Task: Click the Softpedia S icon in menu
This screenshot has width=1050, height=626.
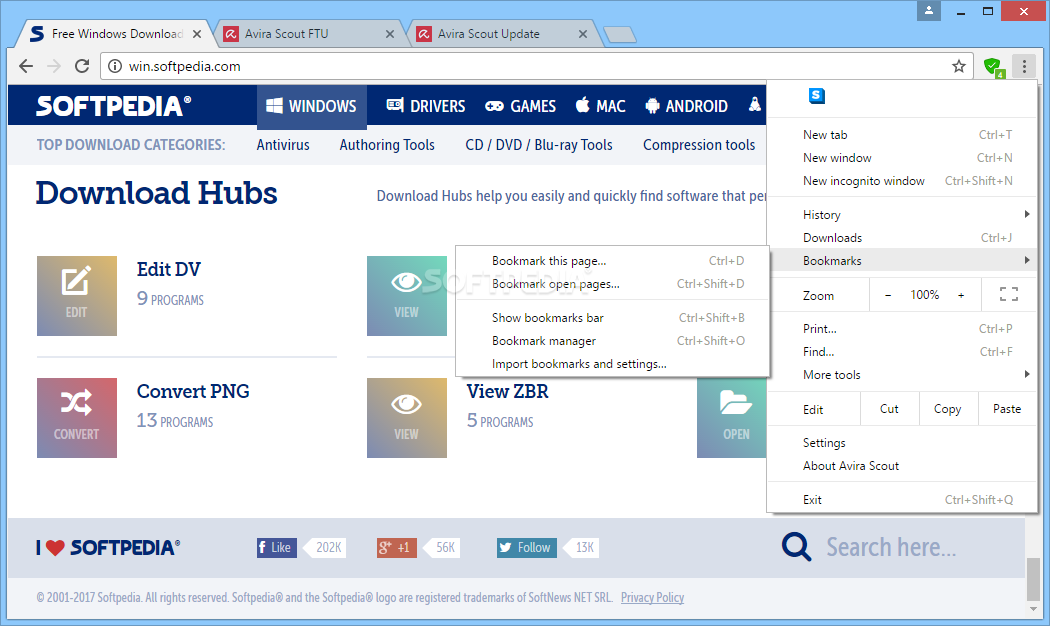Action: click(816, 96)
